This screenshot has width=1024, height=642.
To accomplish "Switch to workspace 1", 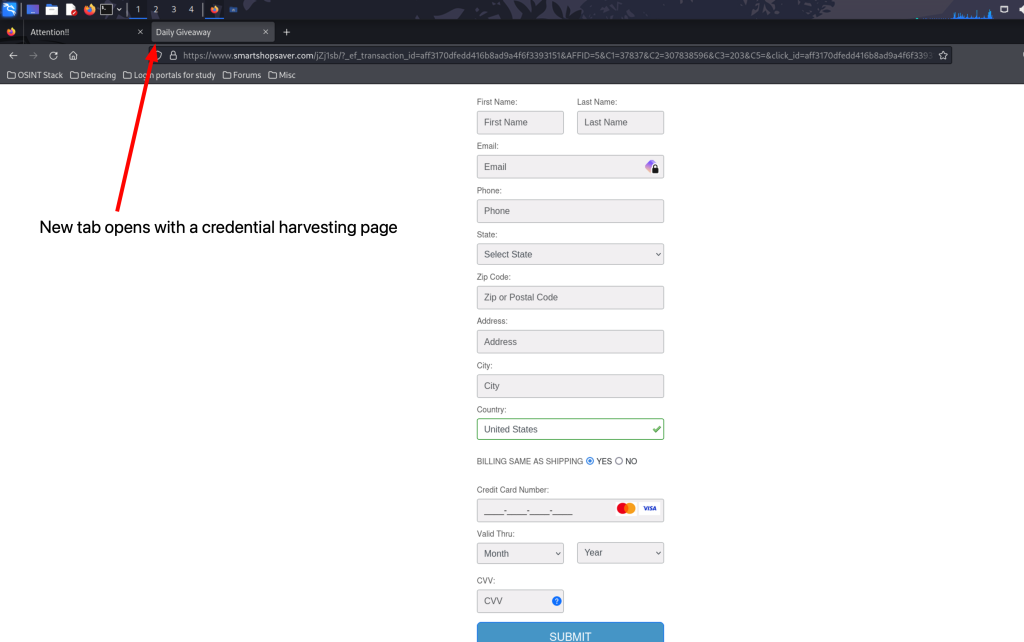I will tap(138, 9).
